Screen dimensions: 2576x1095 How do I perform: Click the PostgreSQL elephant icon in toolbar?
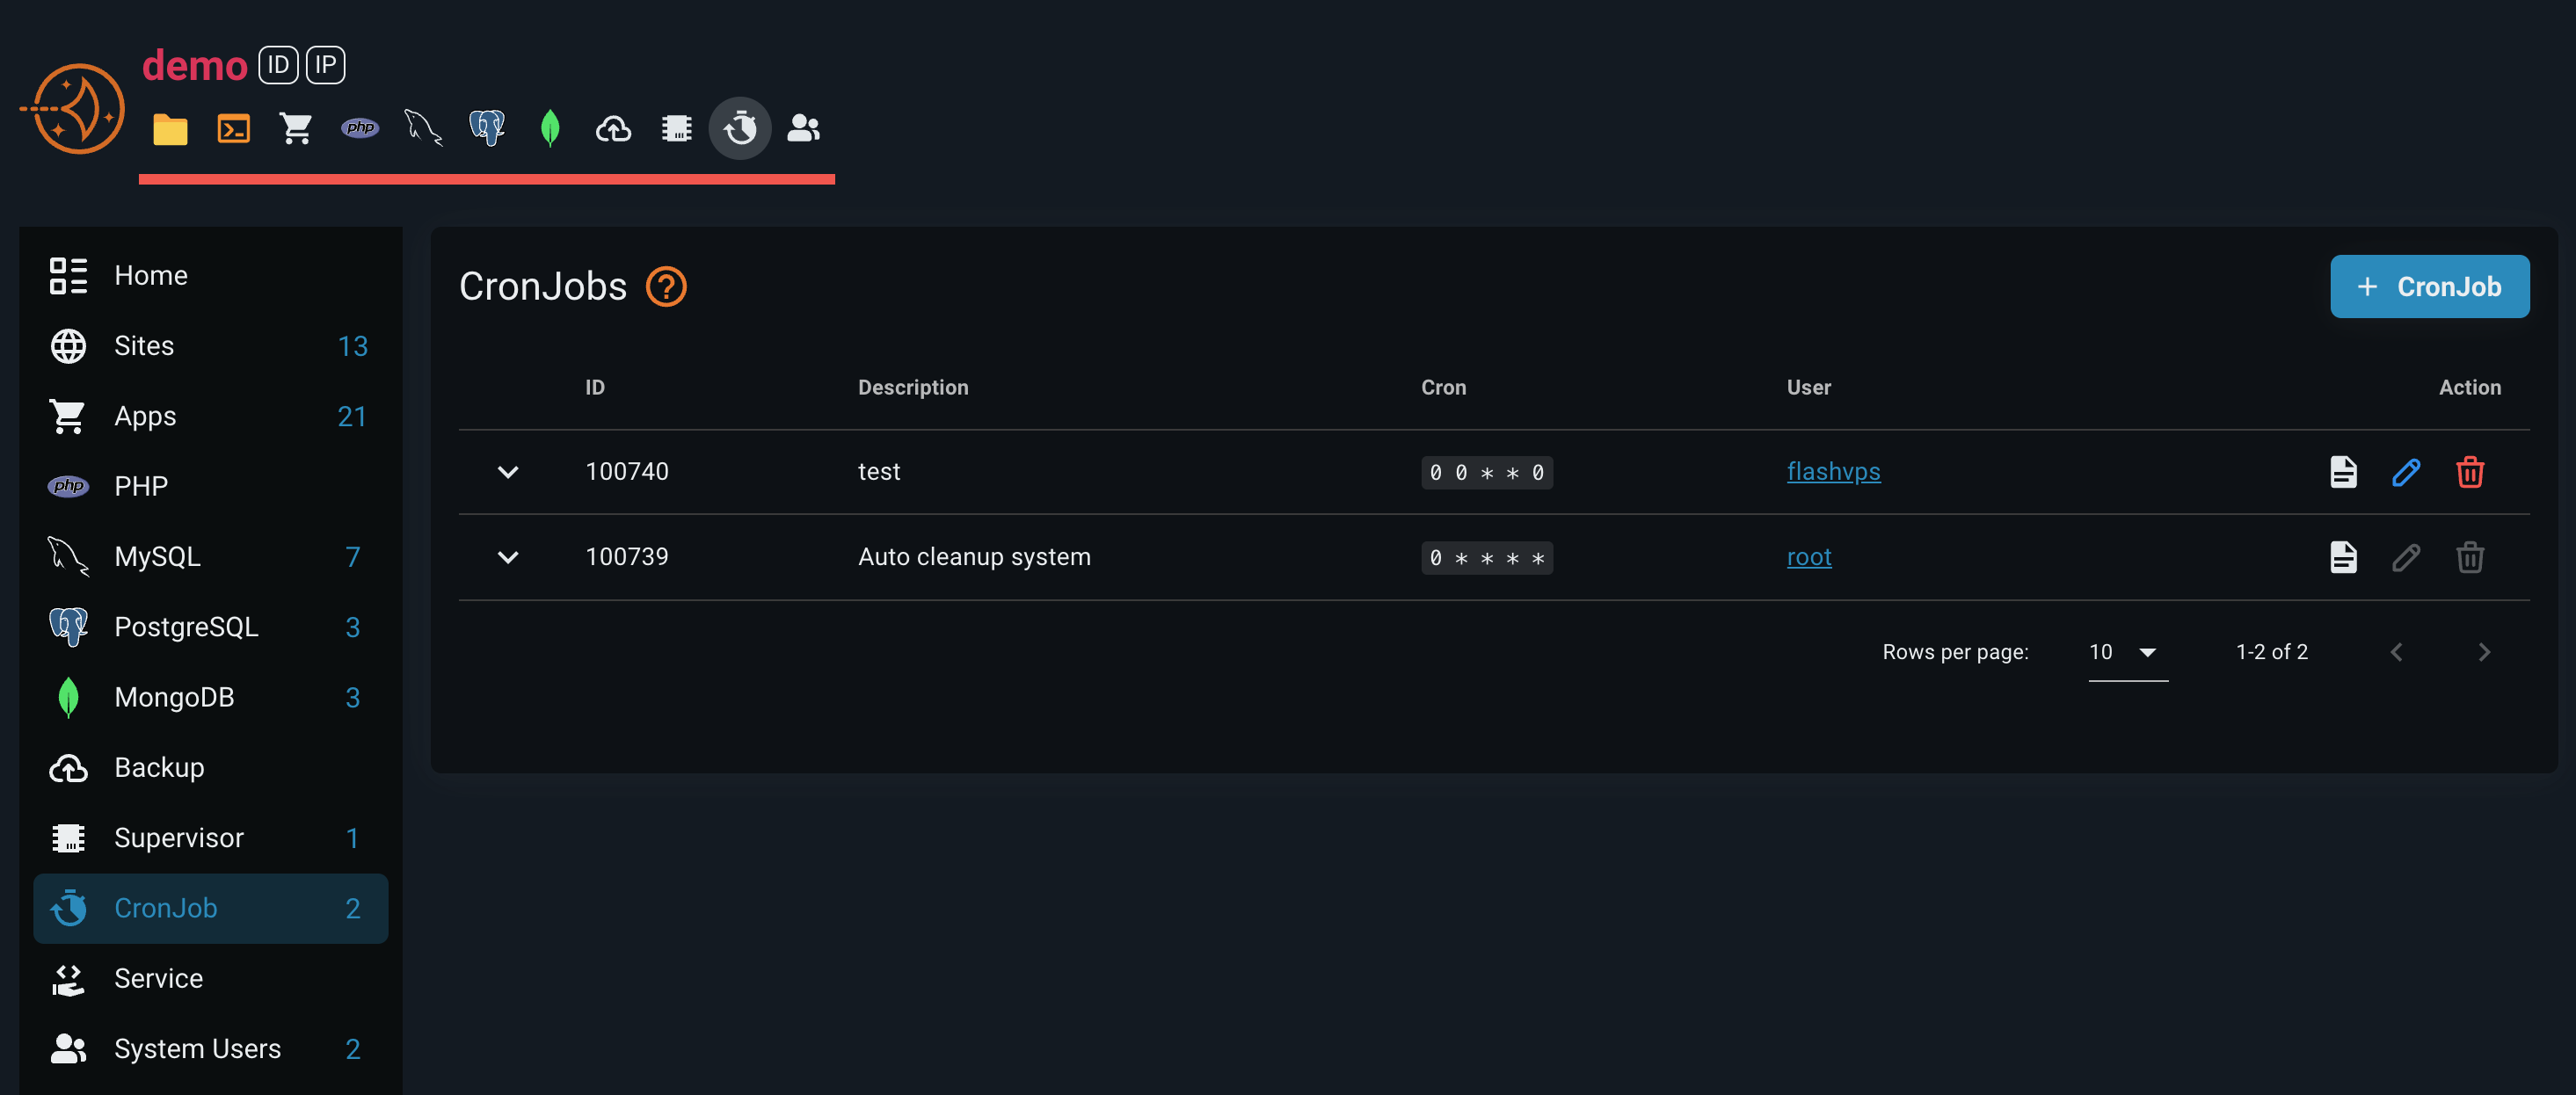click(x=487, y=128)
